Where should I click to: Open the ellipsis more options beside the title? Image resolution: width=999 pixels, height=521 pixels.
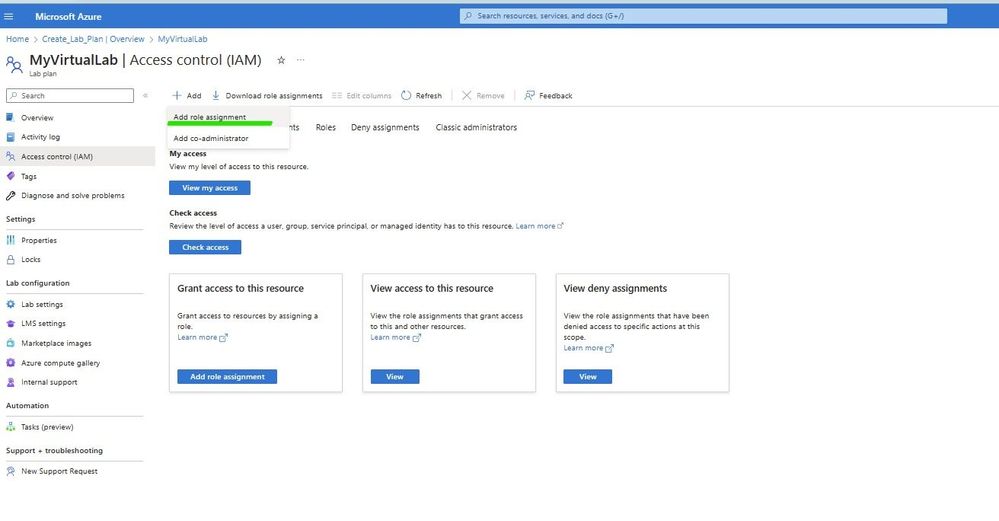click(x=301, y=60)
